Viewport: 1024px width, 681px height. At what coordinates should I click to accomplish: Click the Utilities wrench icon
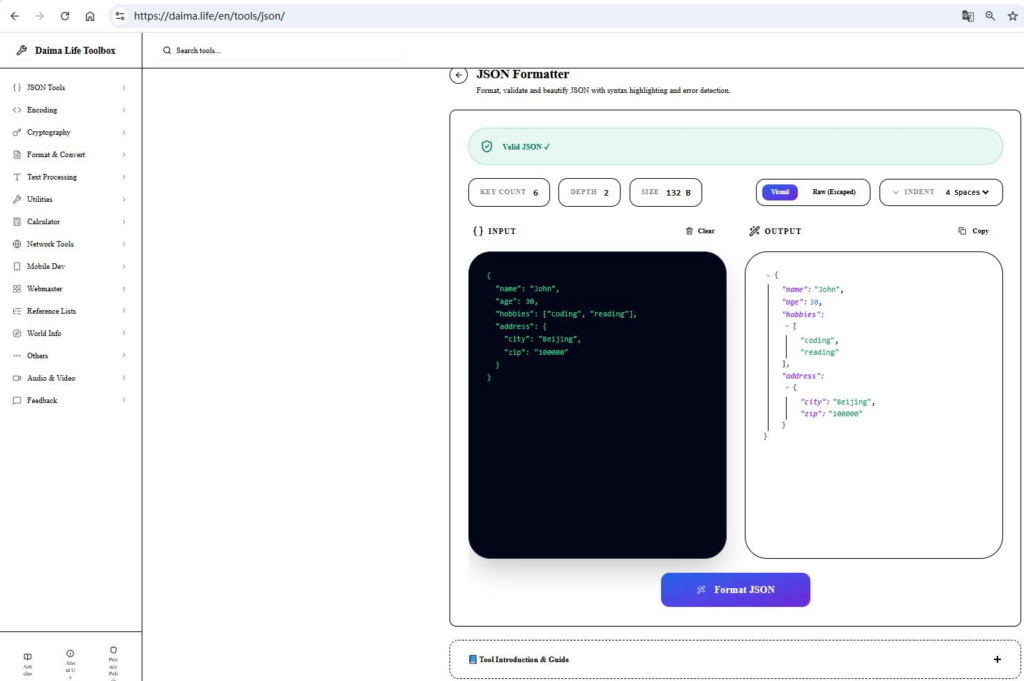[x=17, y=199]
